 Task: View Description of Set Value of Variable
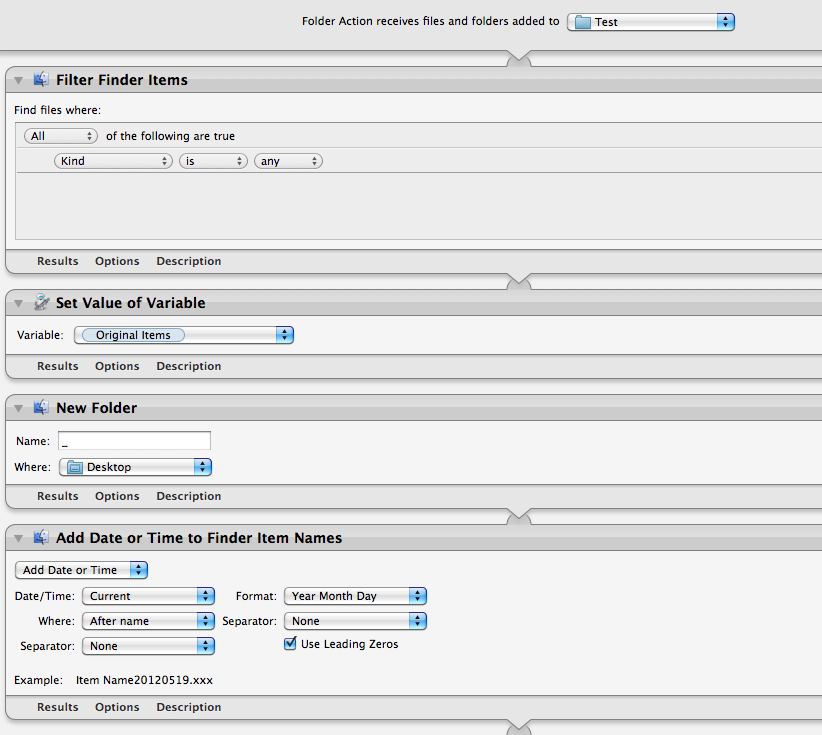(x=188, y=365)
